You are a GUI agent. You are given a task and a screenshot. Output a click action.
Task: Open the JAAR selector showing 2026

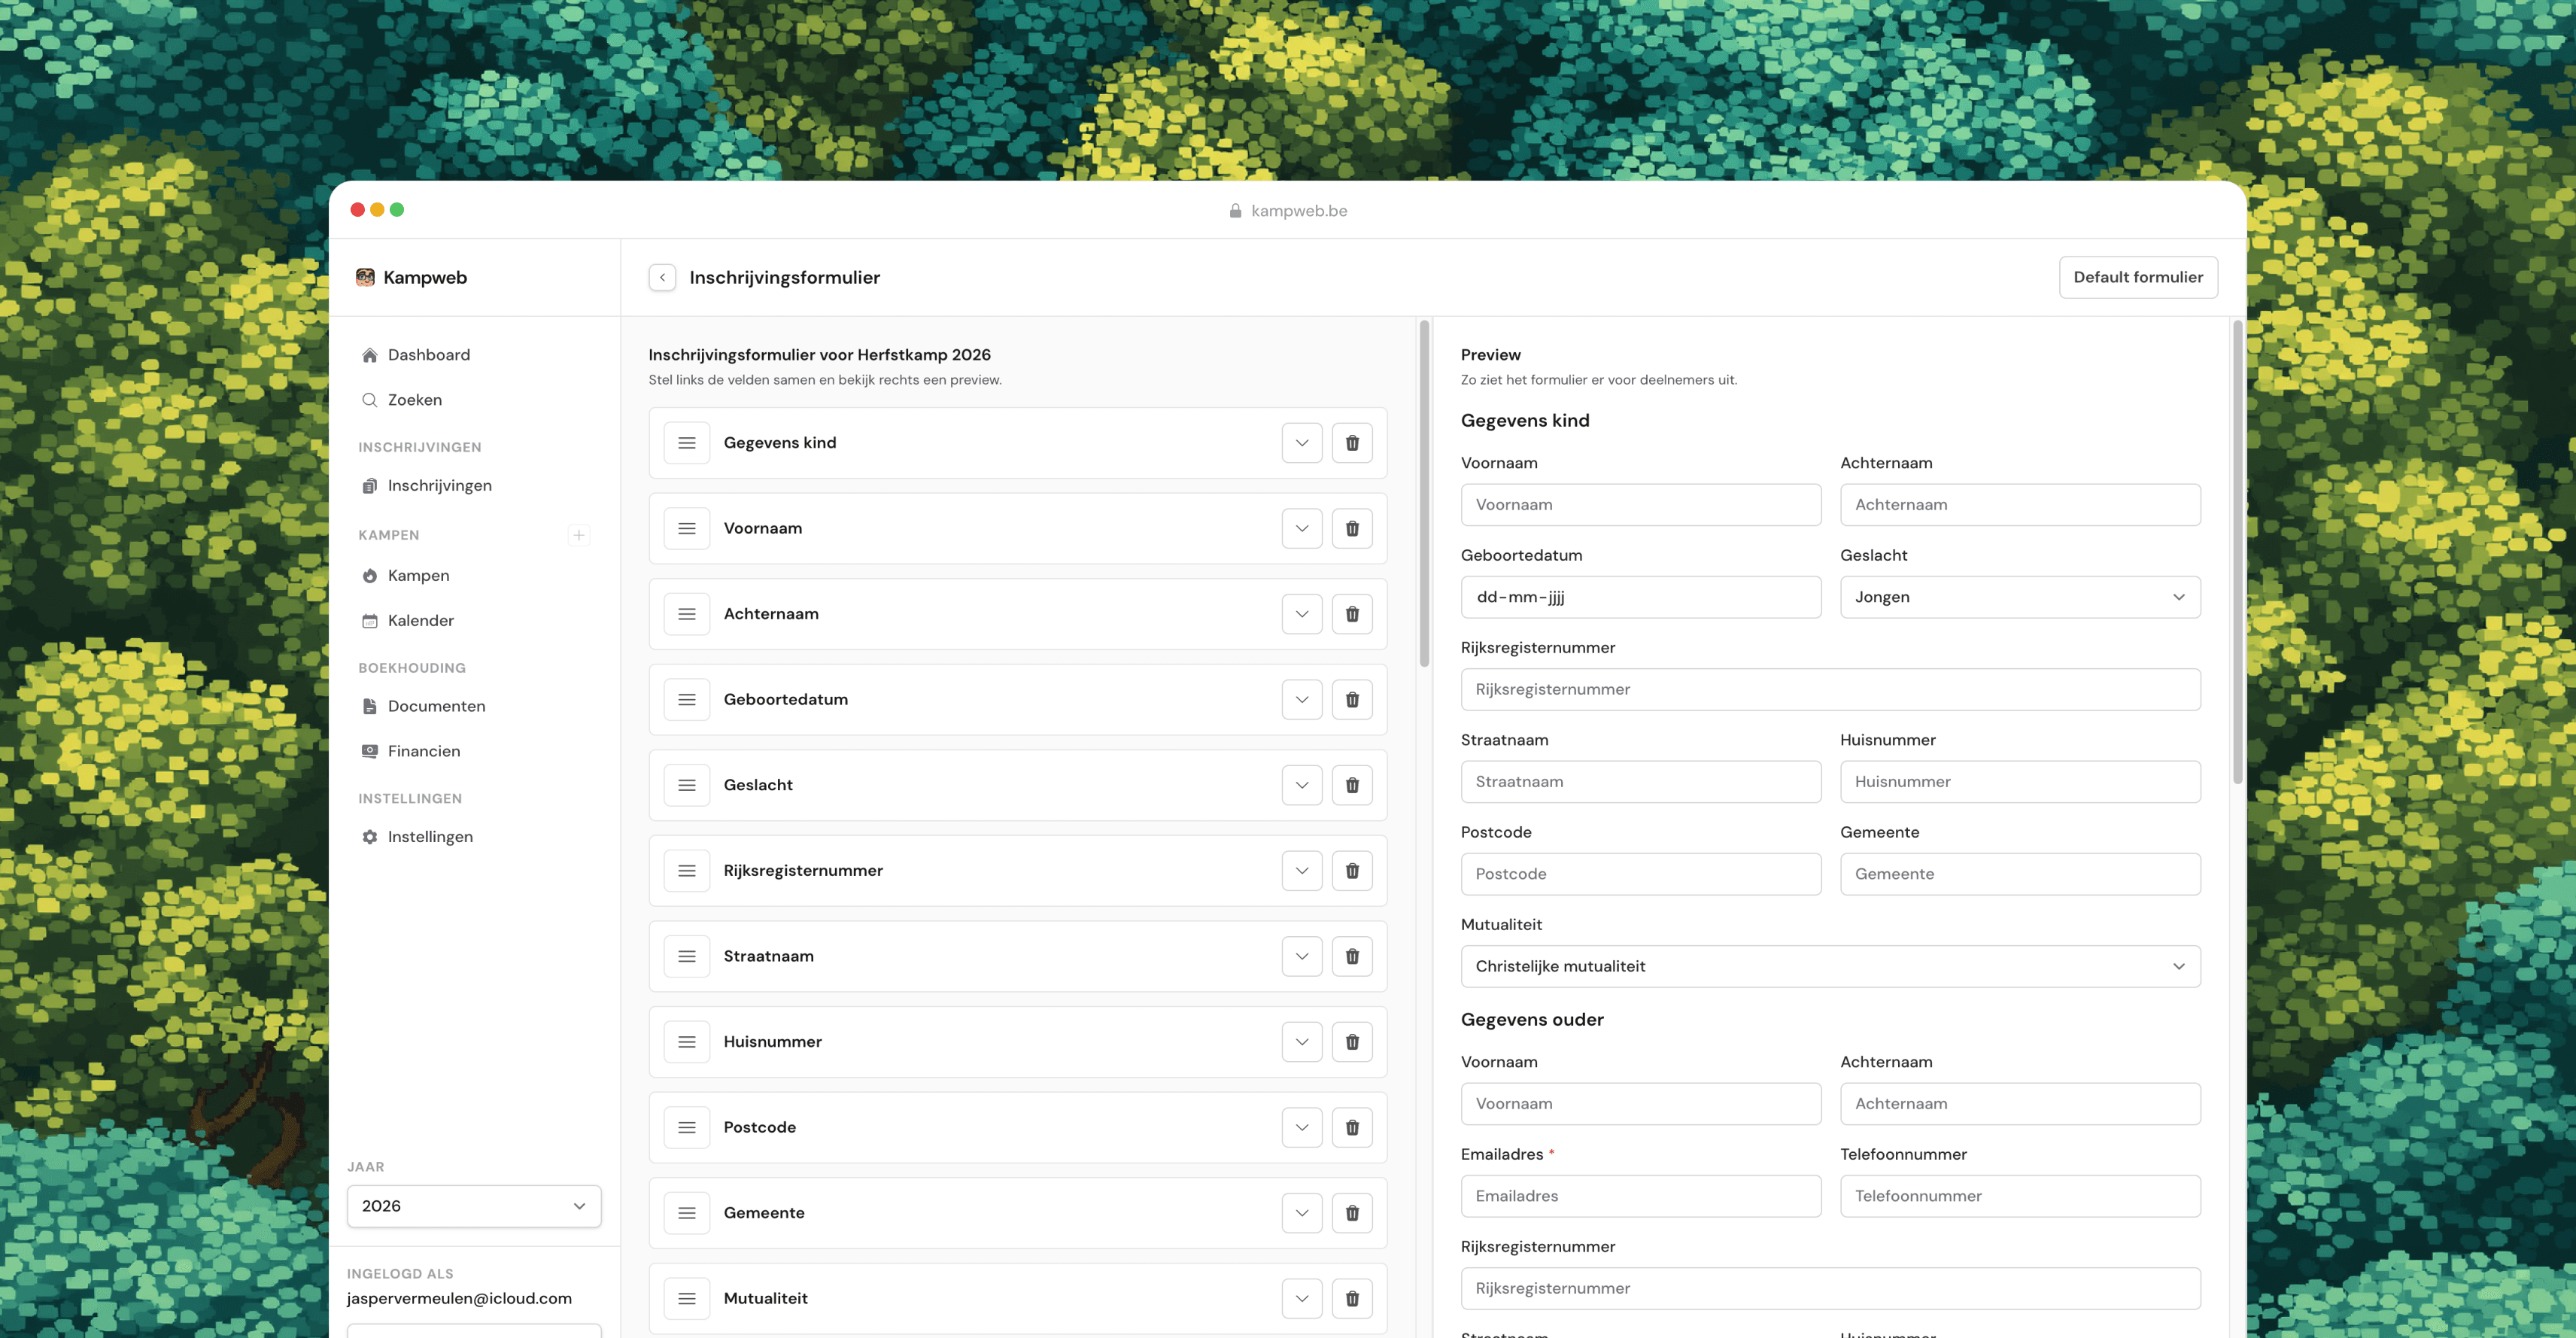473,1206
